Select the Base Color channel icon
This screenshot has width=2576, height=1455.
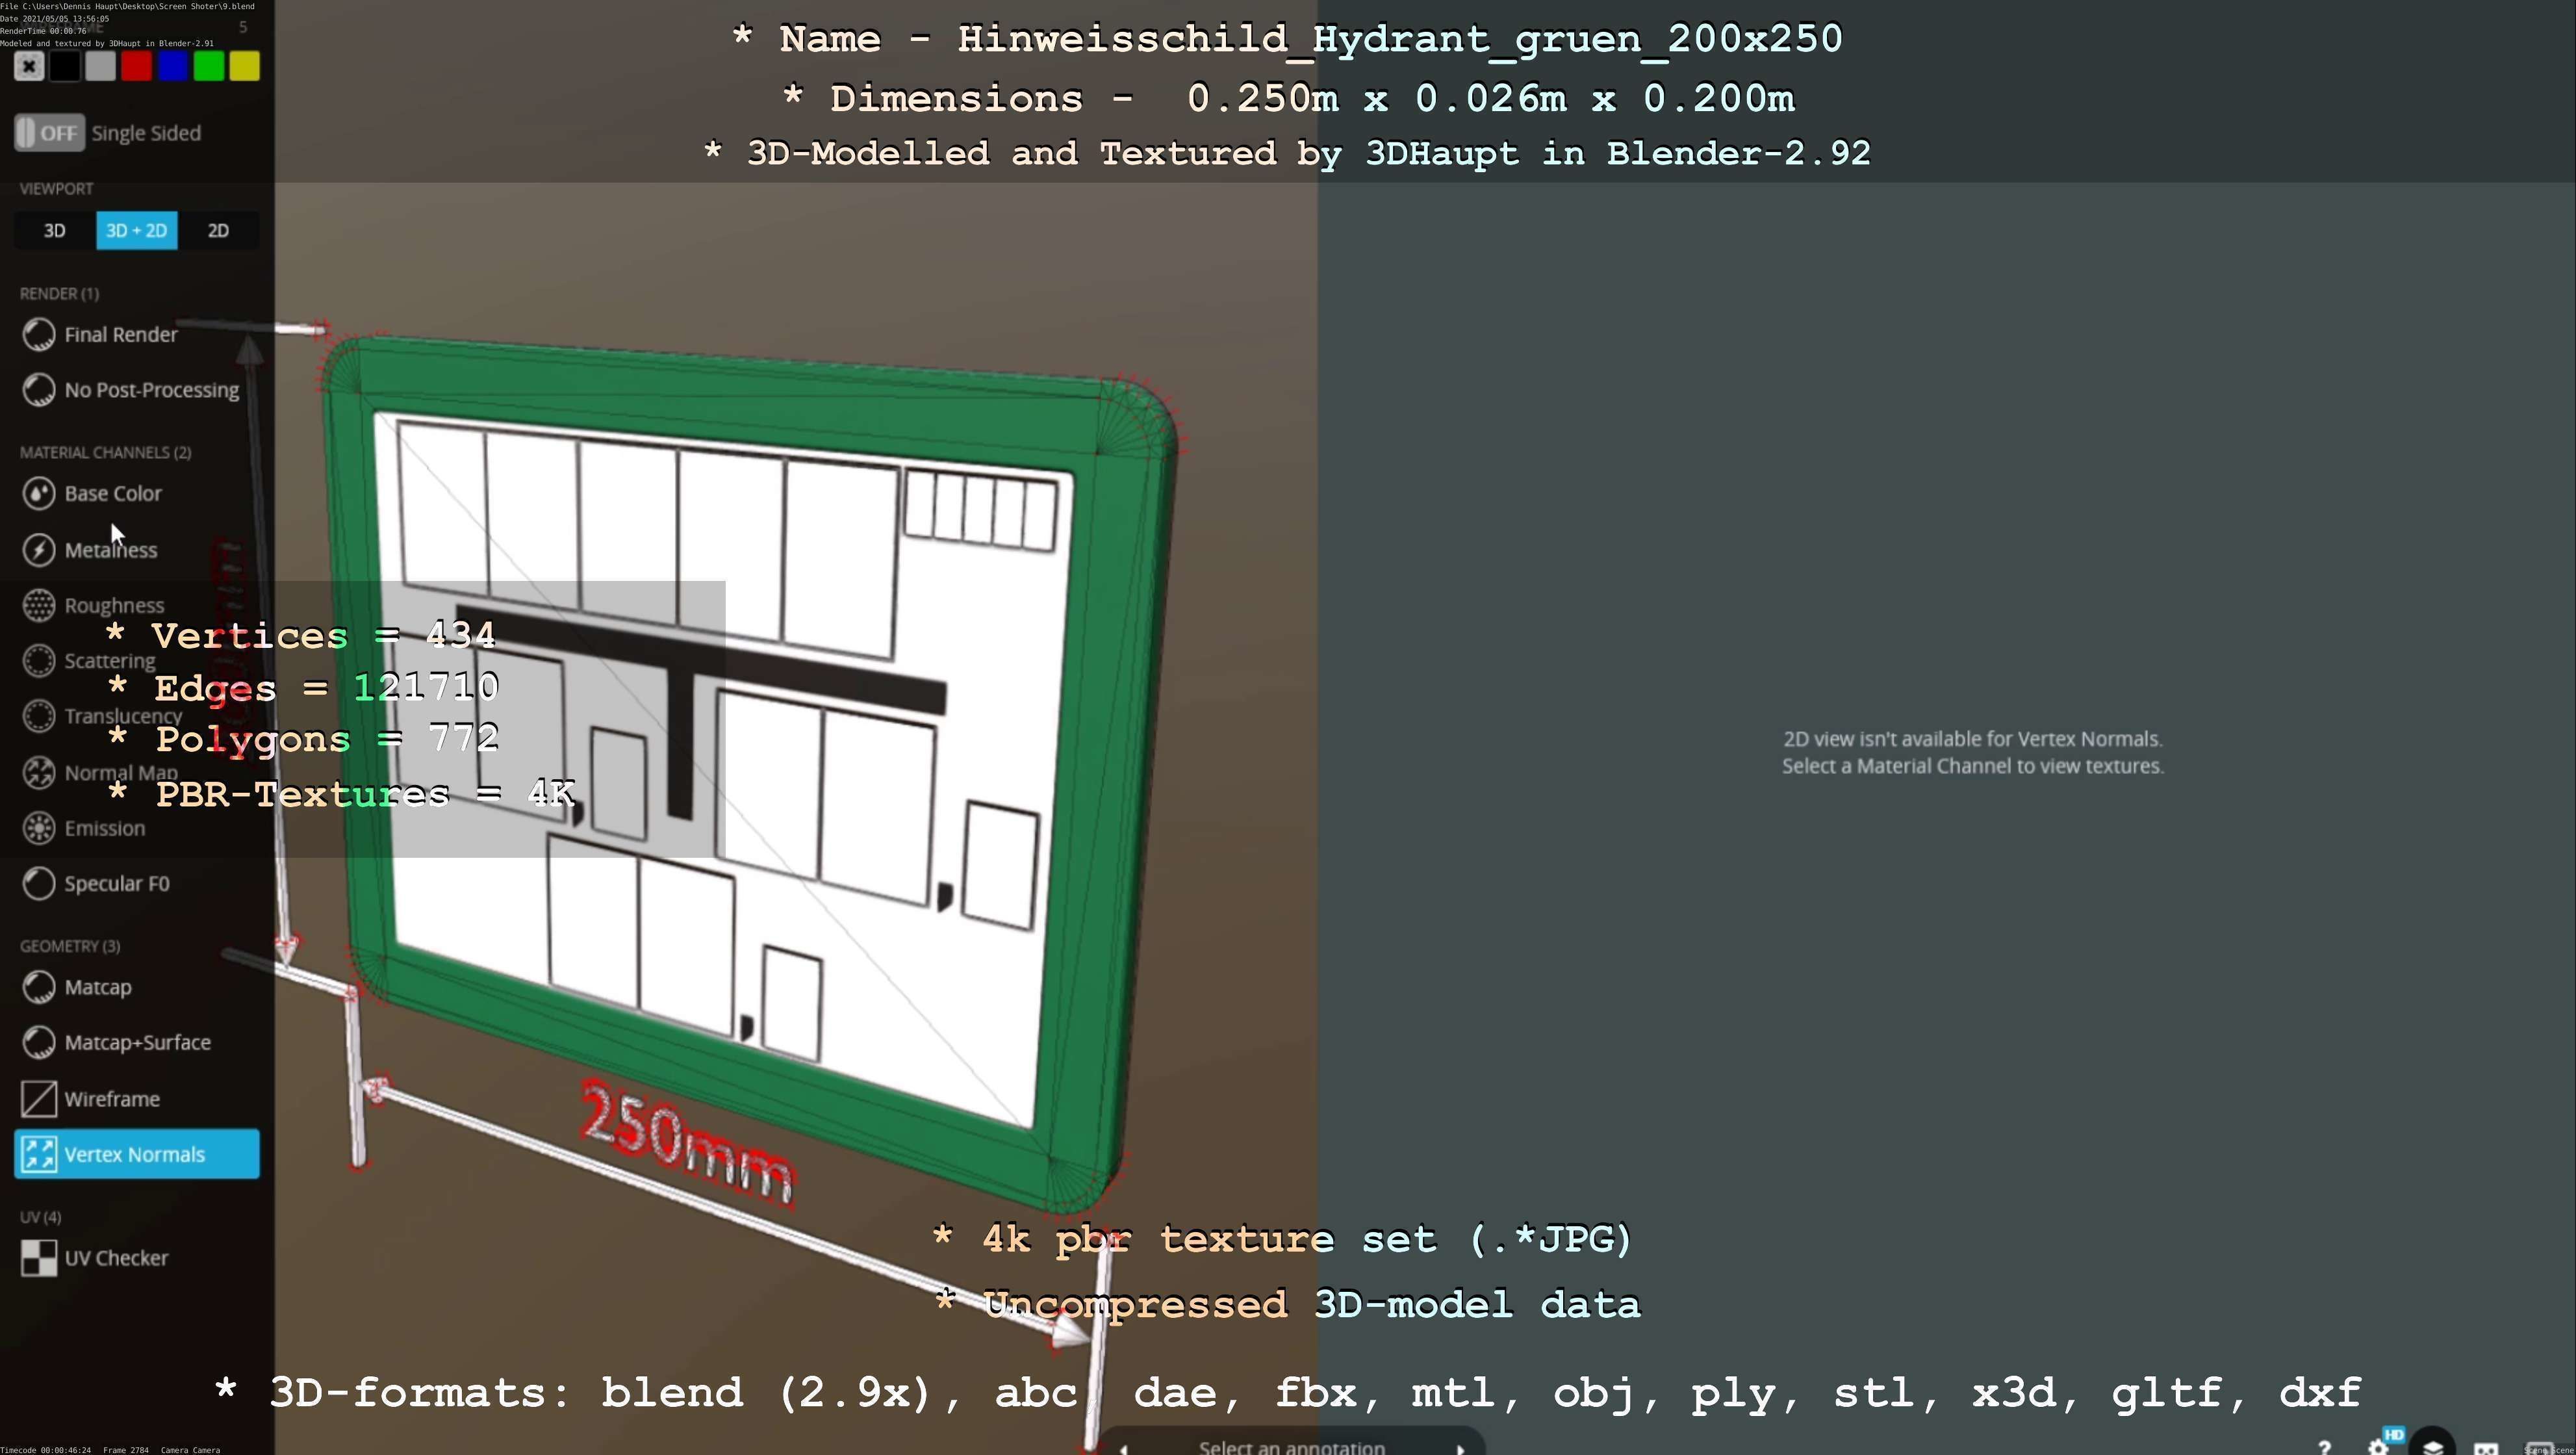point(39,493)
